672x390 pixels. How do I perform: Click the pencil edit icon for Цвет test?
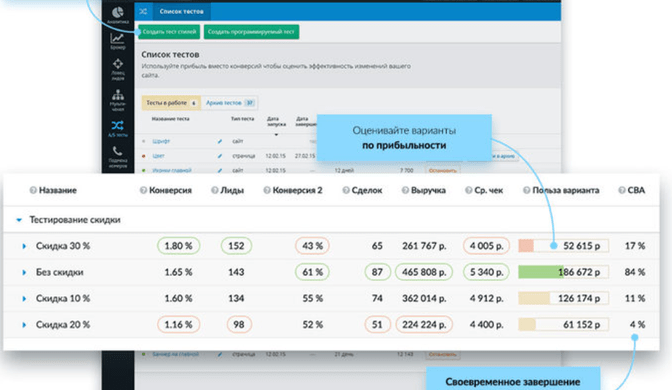tap(220, 156)
